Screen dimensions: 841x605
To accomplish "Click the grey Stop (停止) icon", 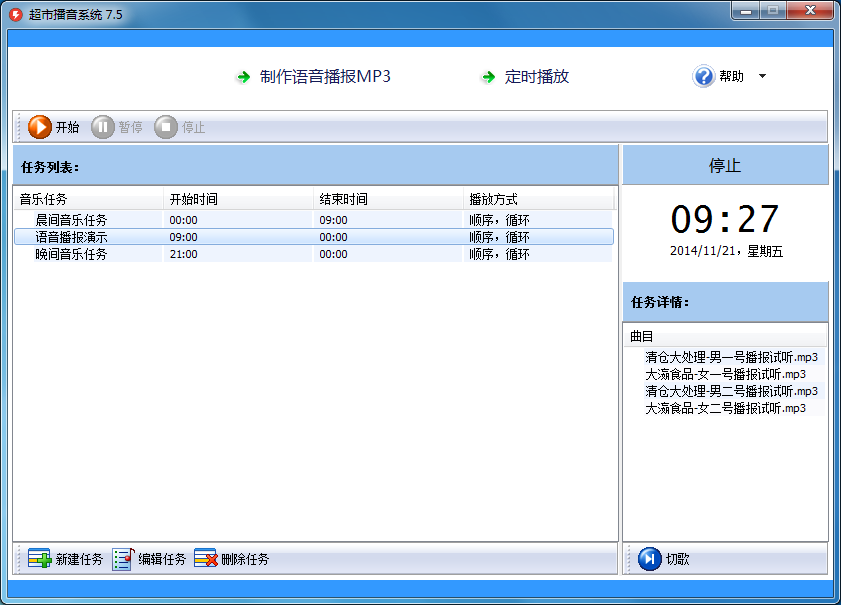I will (166, 127).
